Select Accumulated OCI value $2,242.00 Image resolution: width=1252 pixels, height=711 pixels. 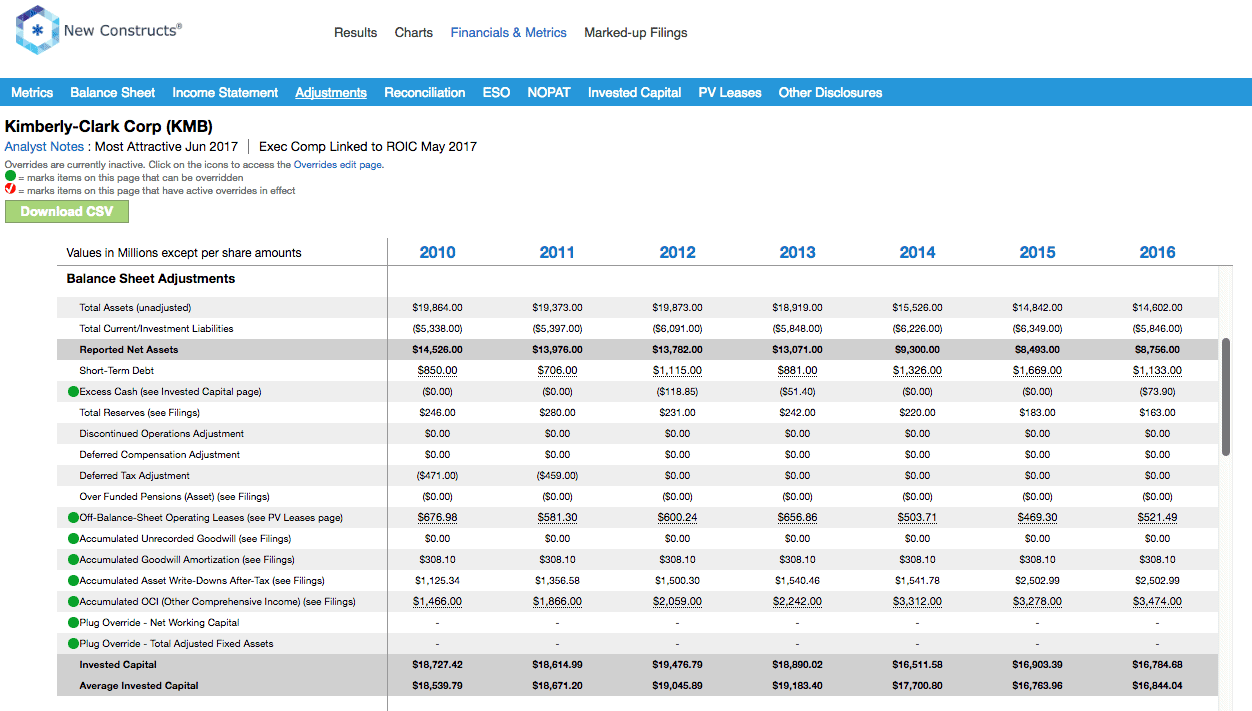[x=797, y=602]
